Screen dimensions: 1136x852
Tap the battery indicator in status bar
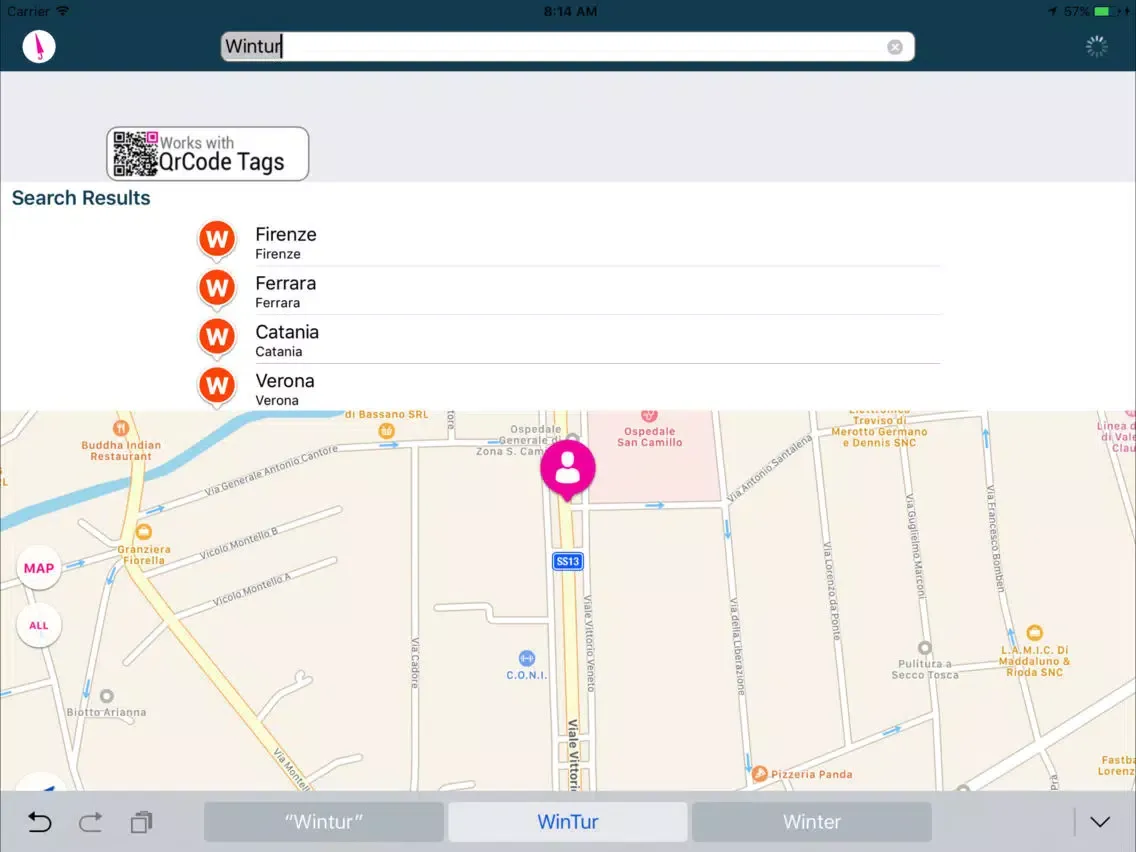pos(1102,12)
